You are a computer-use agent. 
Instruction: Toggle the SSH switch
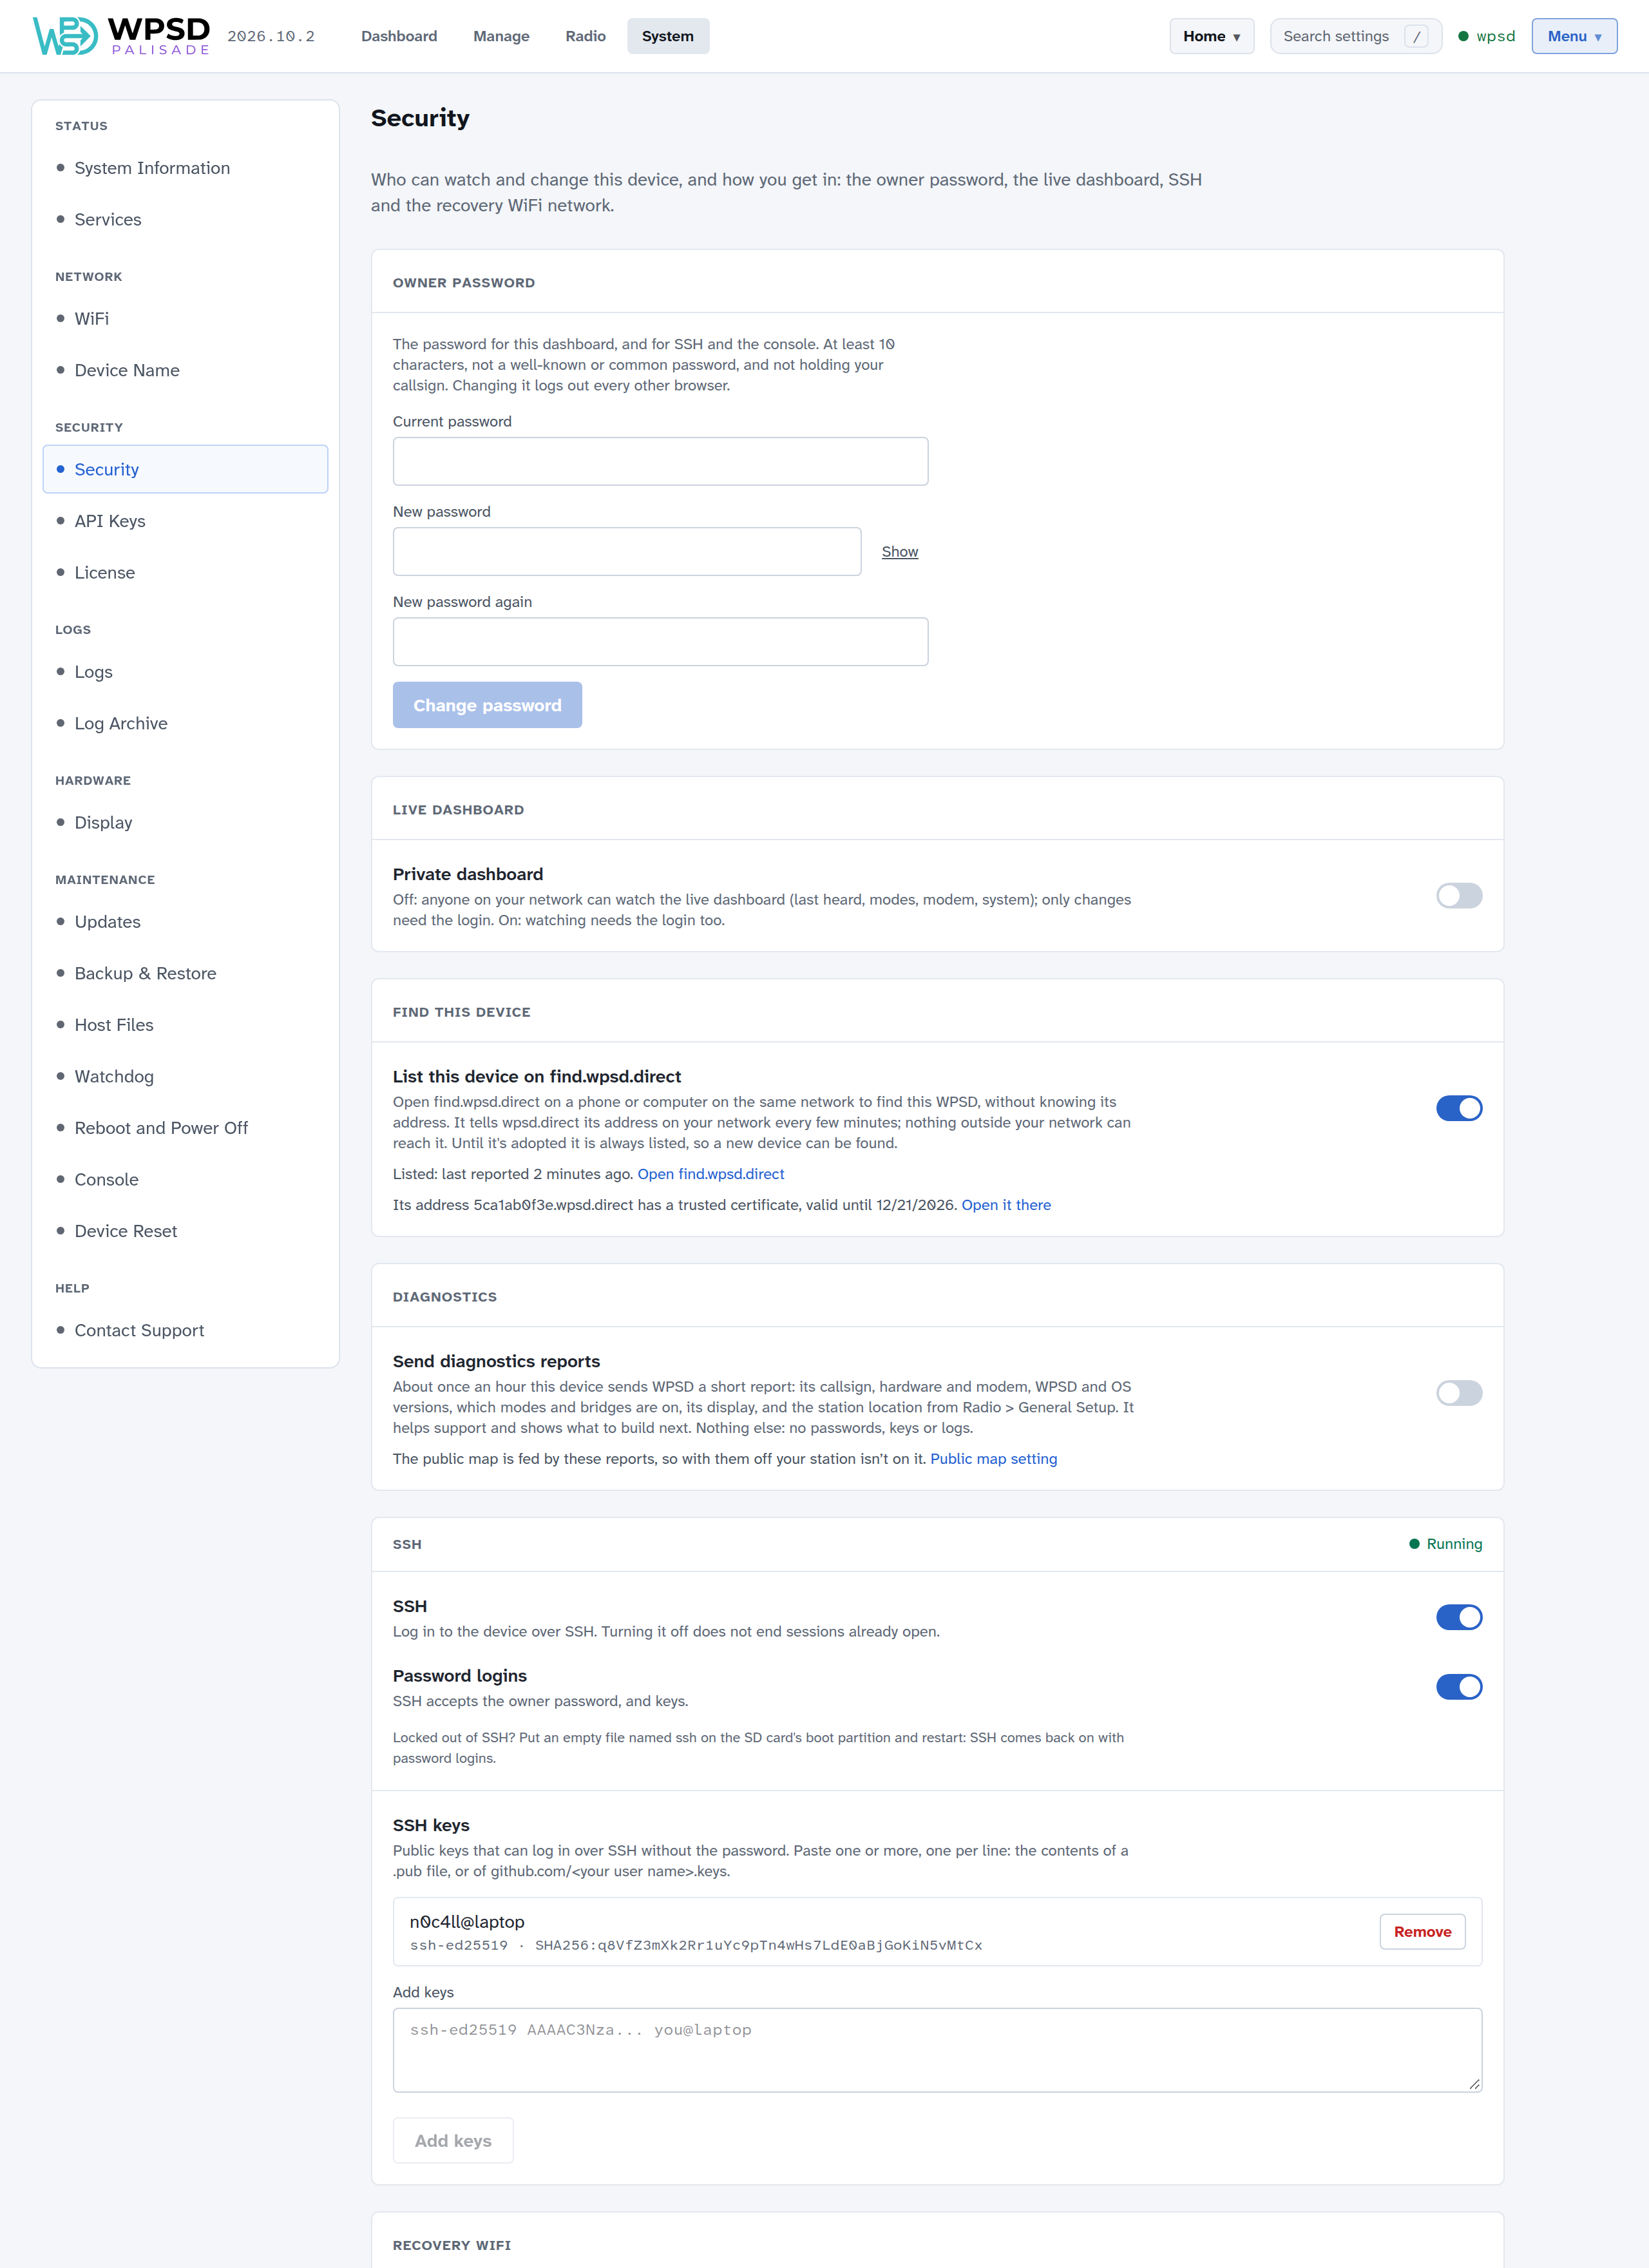point(1458,1617)
